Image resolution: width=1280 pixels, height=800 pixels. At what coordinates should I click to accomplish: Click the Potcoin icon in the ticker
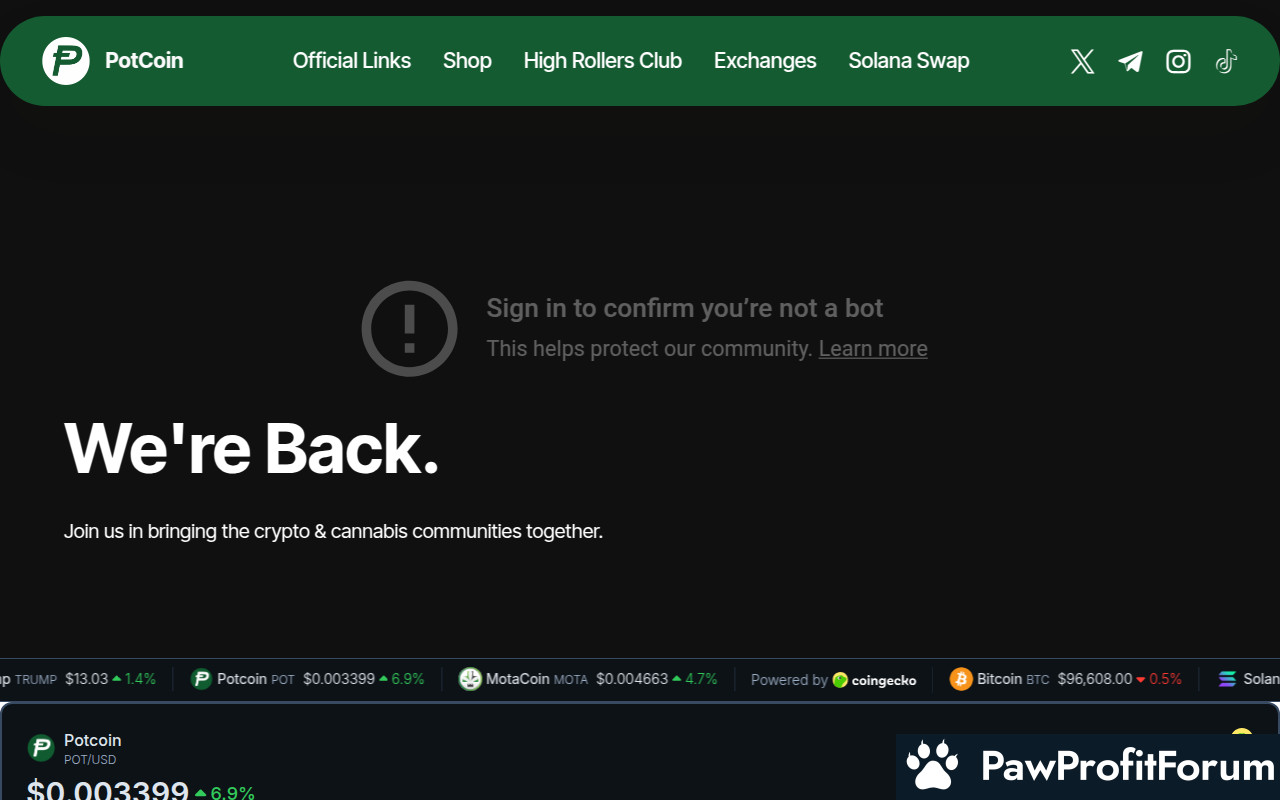(201, 679)
